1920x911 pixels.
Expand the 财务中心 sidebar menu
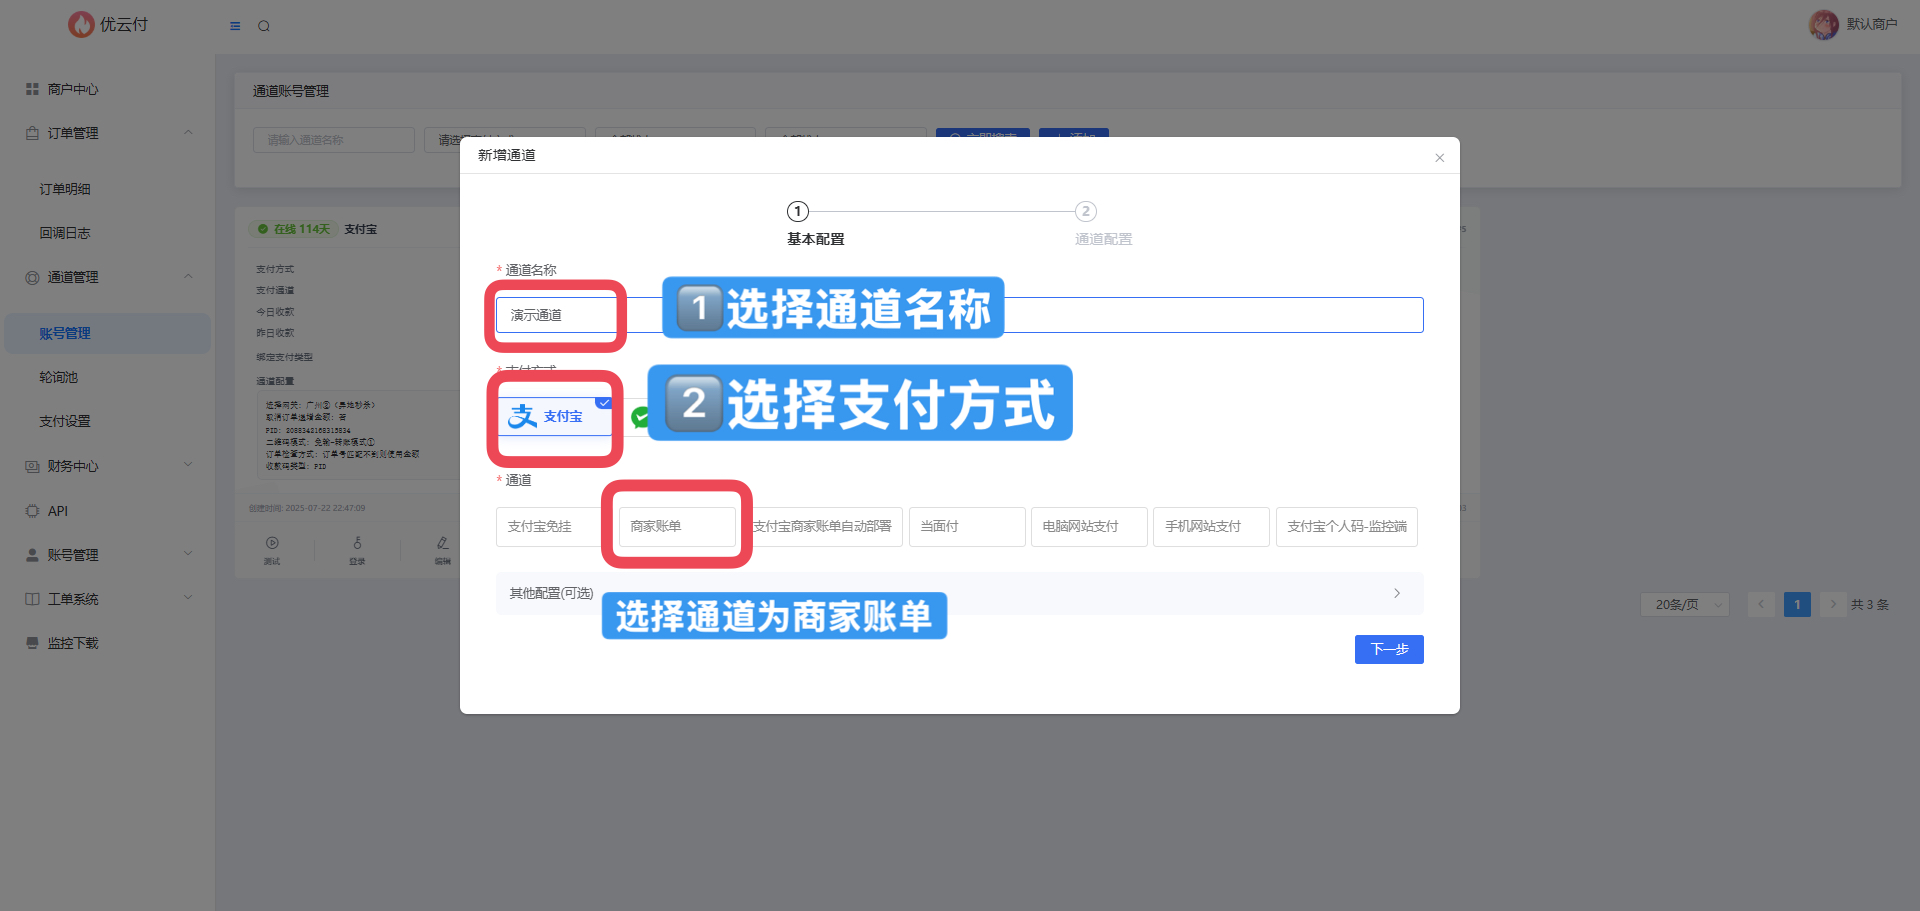click(x=188, y=466)
